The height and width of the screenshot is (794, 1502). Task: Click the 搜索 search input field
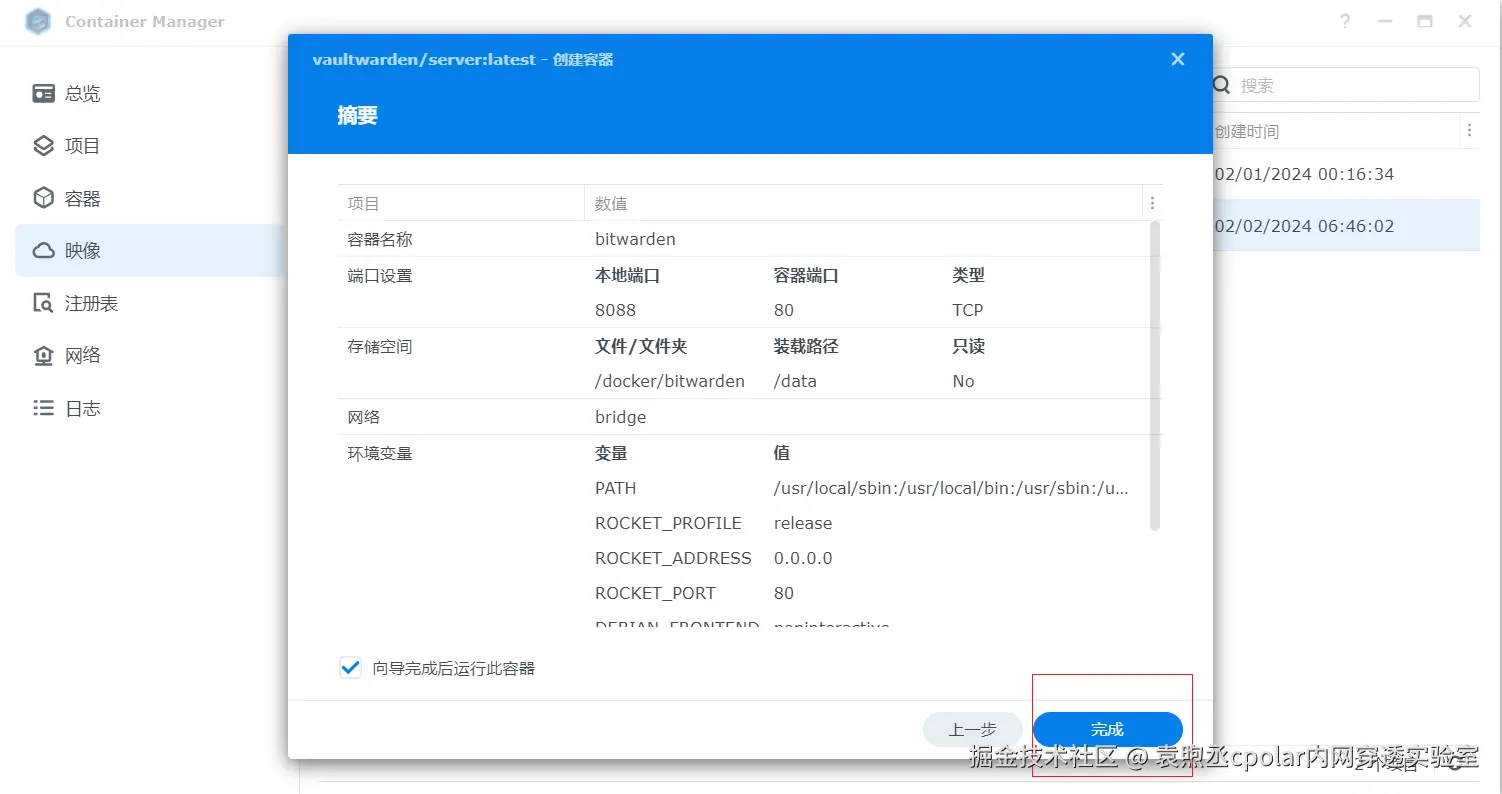coord(1345,85)
